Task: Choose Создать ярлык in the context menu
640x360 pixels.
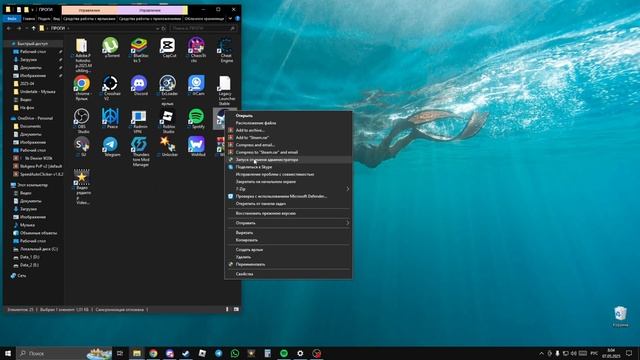Action: pos(288,250)
